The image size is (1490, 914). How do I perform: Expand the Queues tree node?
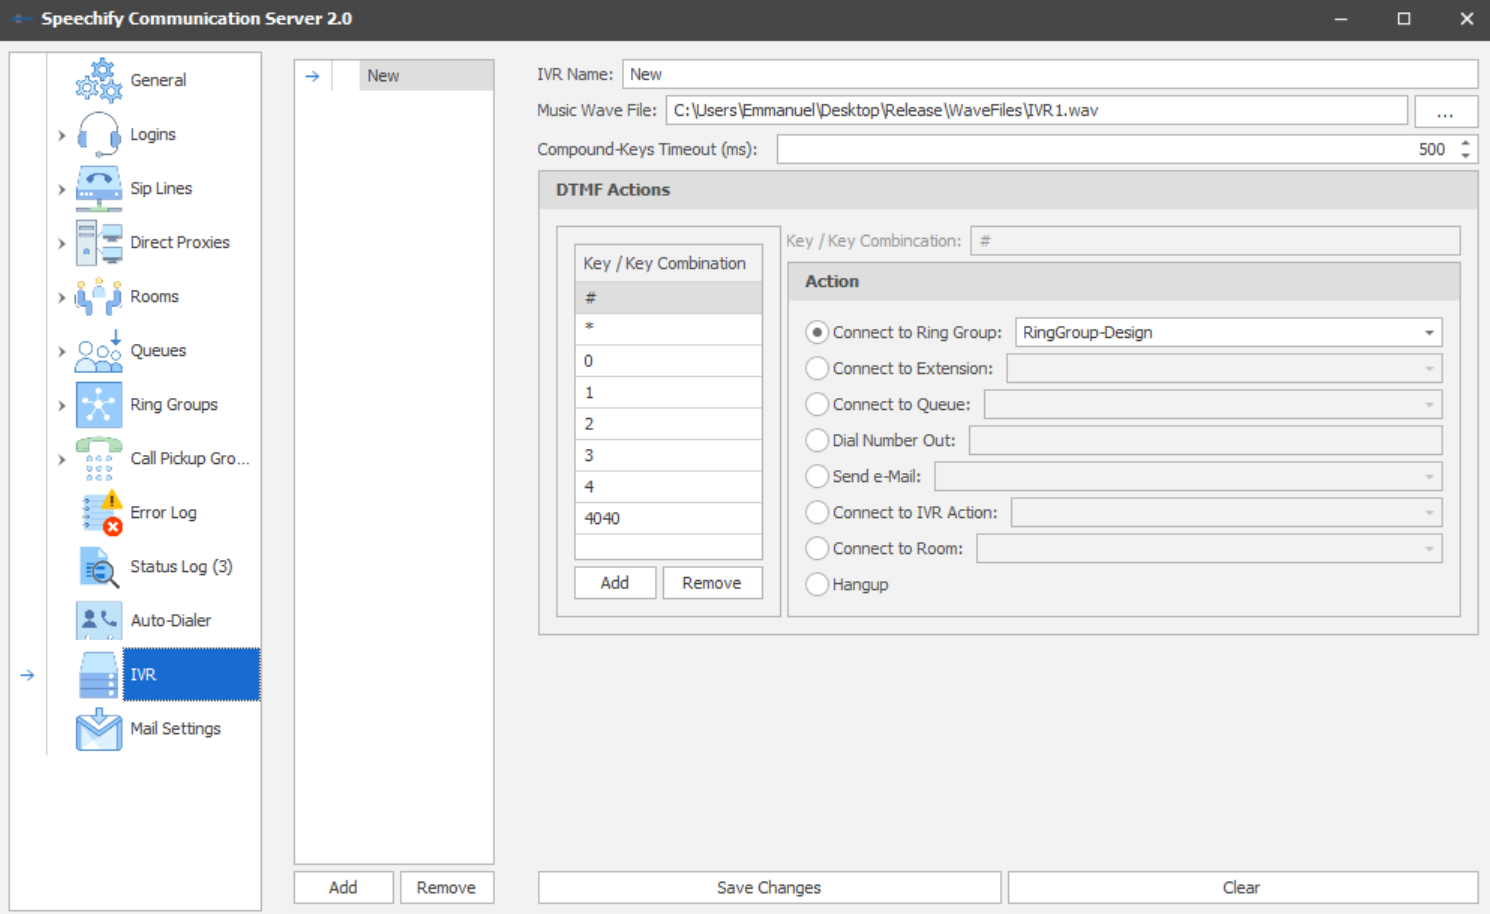(x=62, y=351)
